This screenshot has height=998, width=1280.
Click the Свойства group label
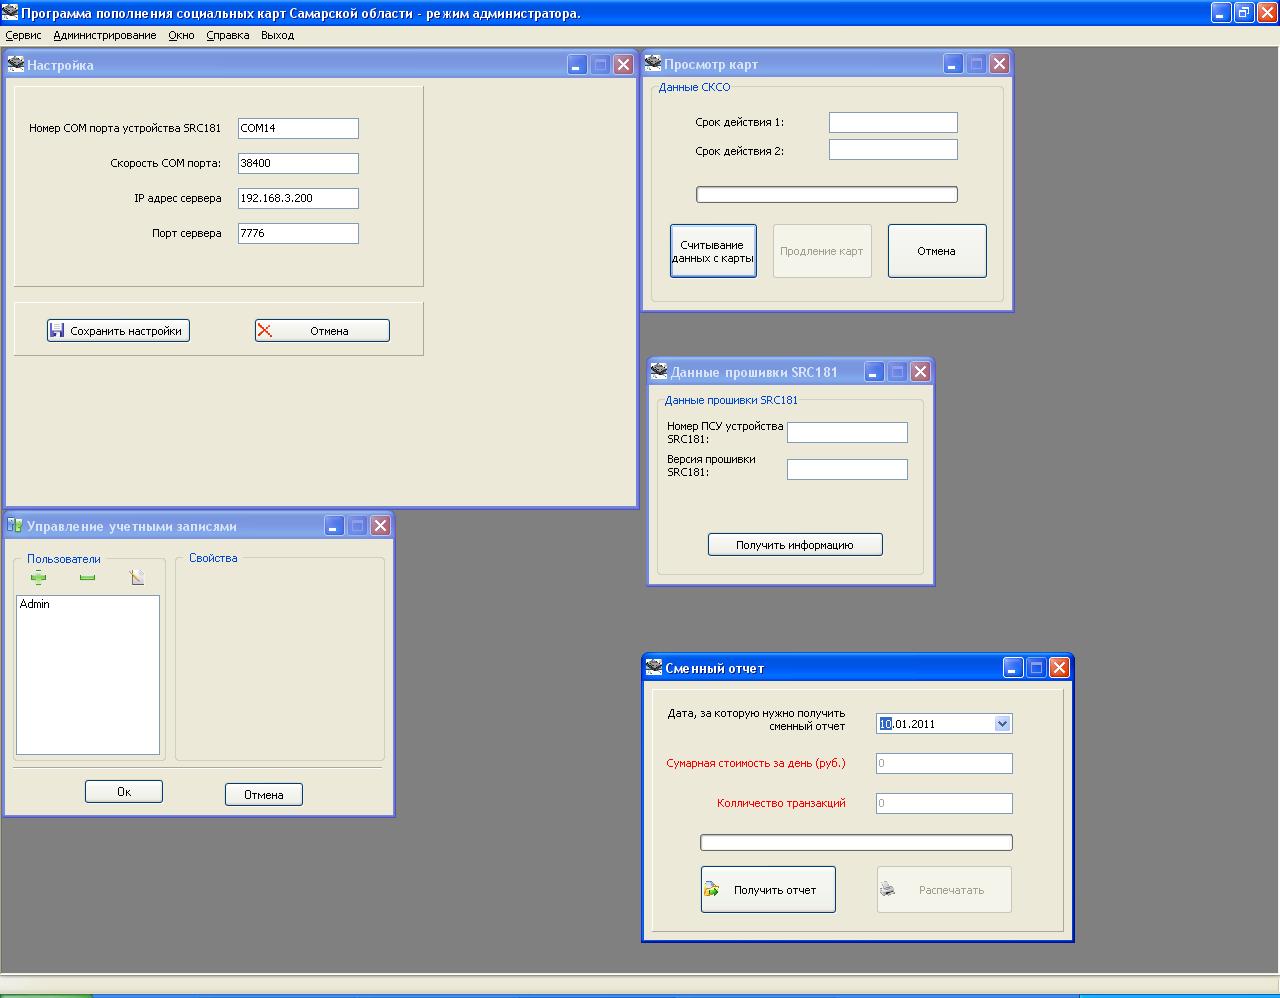click(x=213, y=558)
